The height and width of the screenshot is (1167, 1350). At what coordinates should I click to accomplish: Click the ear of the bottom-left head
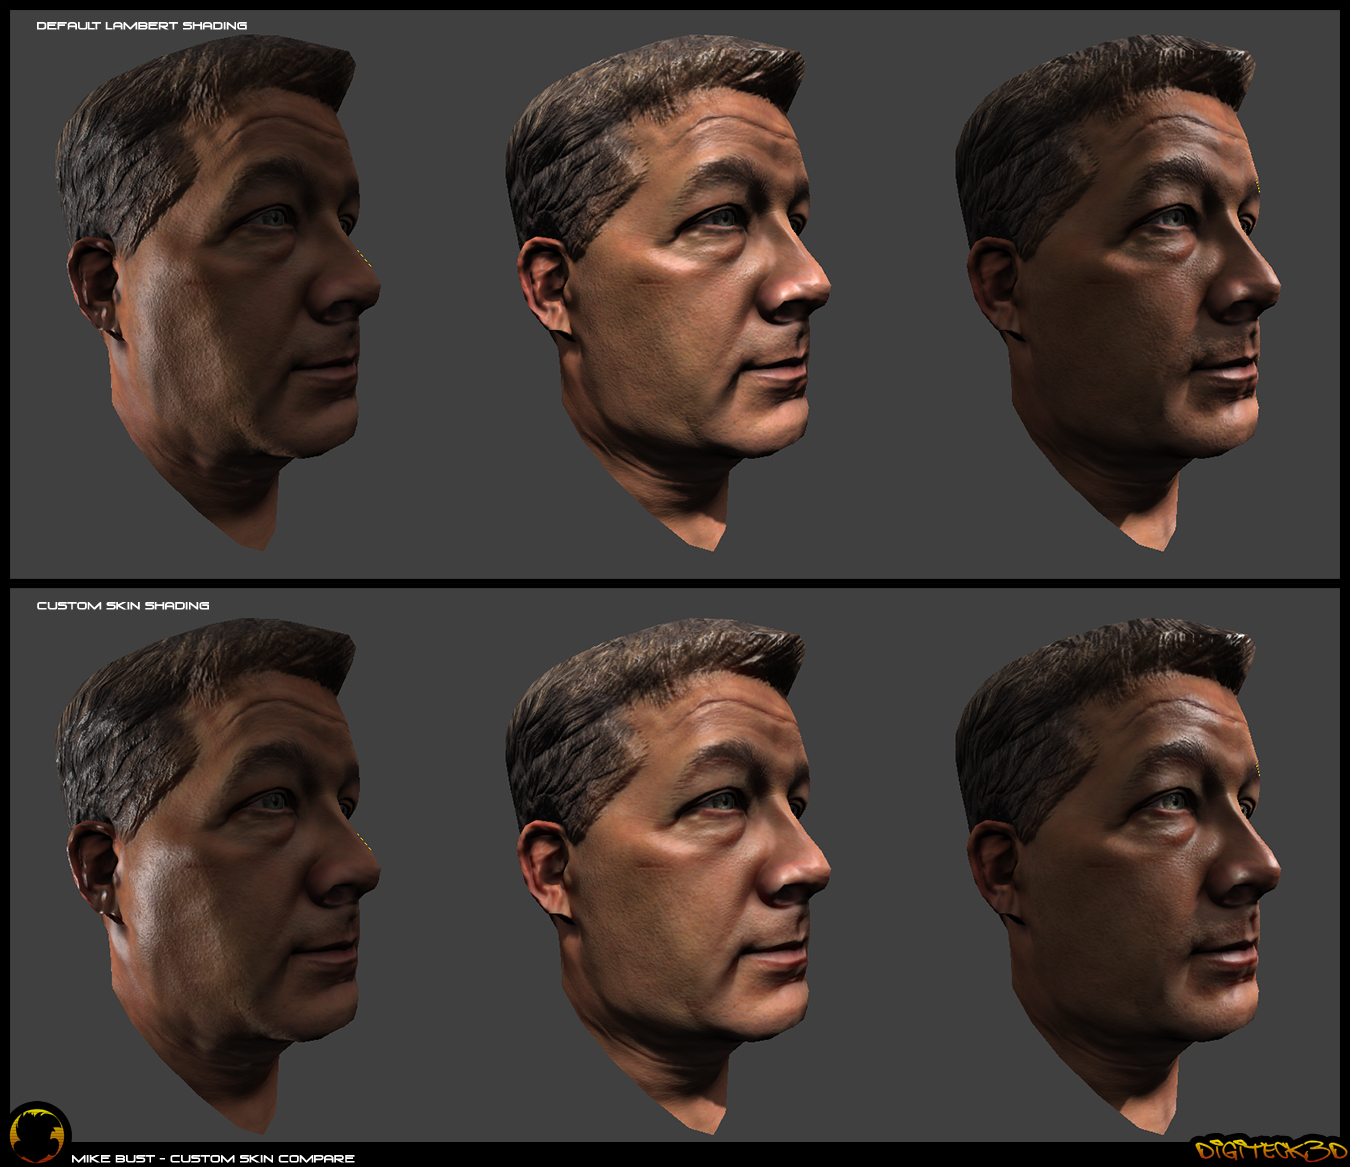[92, 865]
